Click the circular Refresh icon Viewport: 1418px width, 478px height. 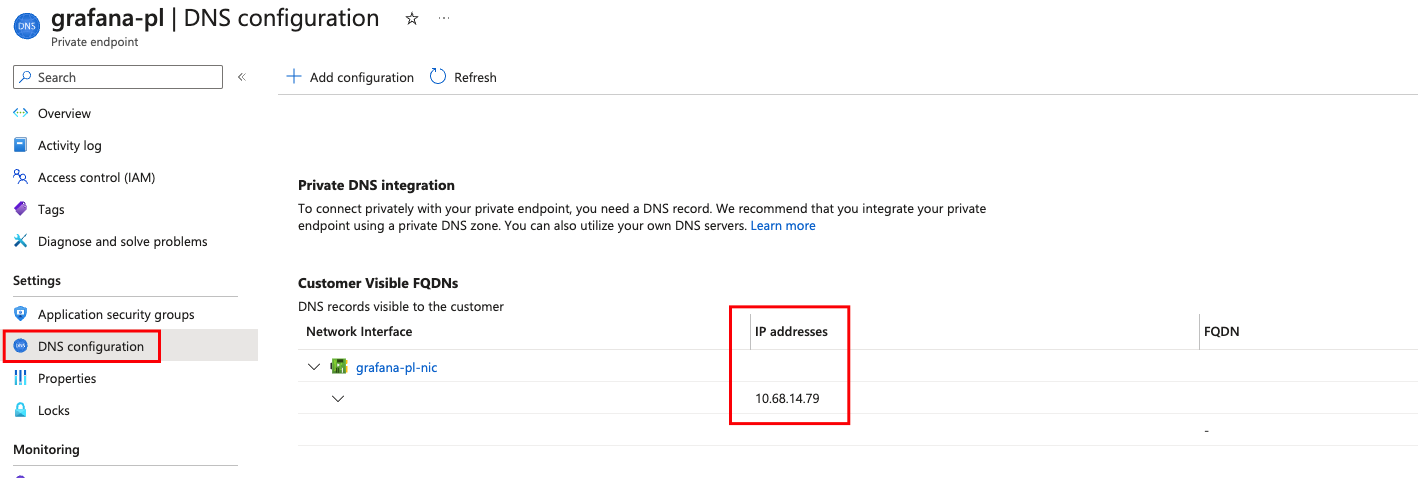(x=438, y=76)
